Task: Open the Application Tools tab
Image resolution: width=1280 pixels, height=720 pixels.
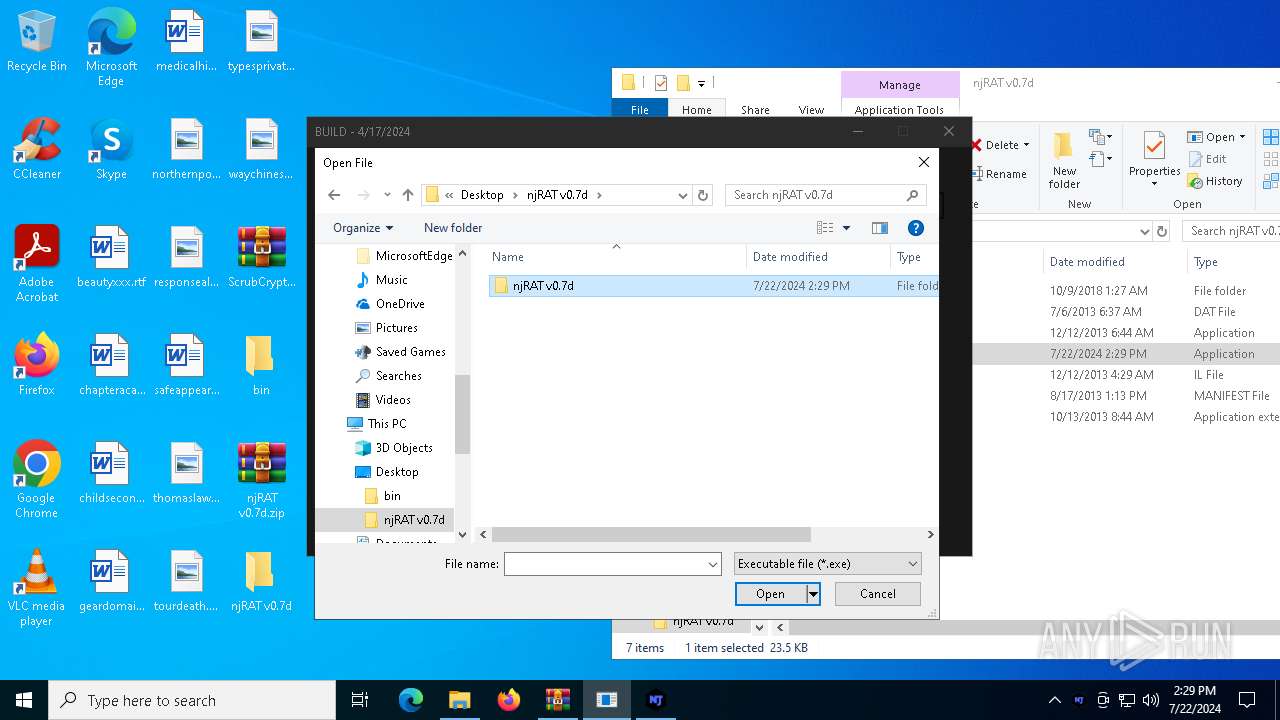Action: [899, 110]
